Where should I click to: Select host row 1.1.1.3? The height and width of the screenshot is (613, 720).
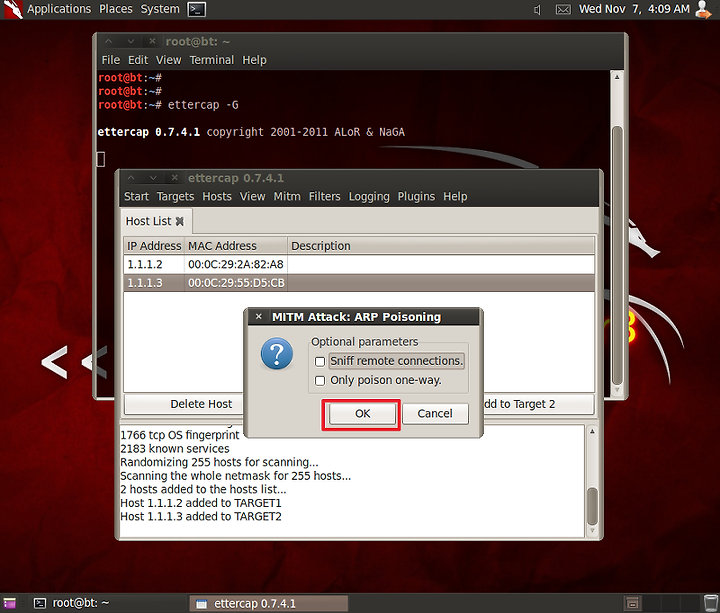[359, 283]
